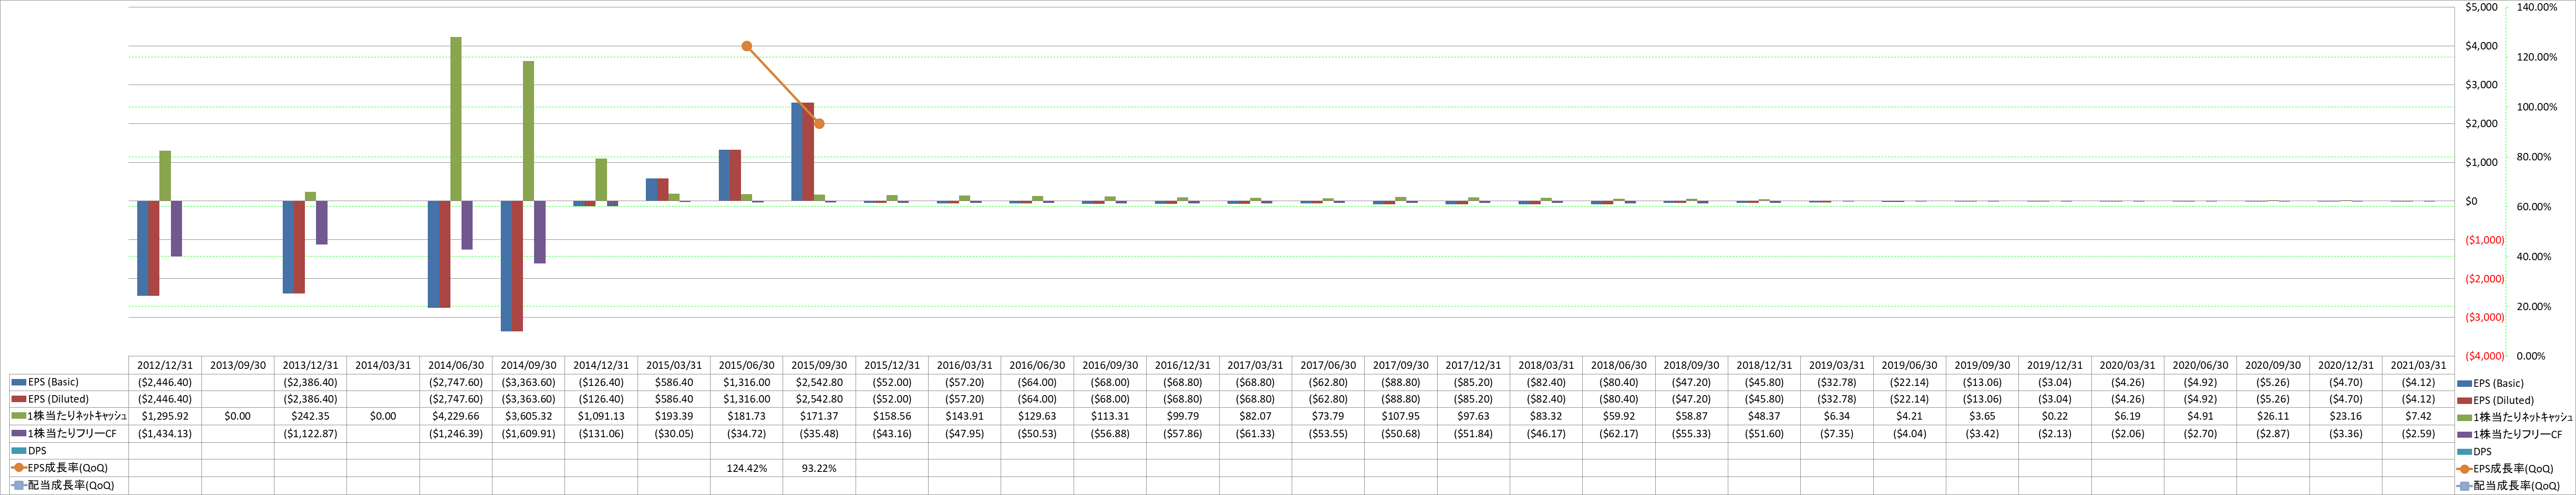The height and width of the screenshot is (495, 2576).
Task: Click the blue EPS (Basic) bar for 2015/09/30
Action: coord(797,152)
